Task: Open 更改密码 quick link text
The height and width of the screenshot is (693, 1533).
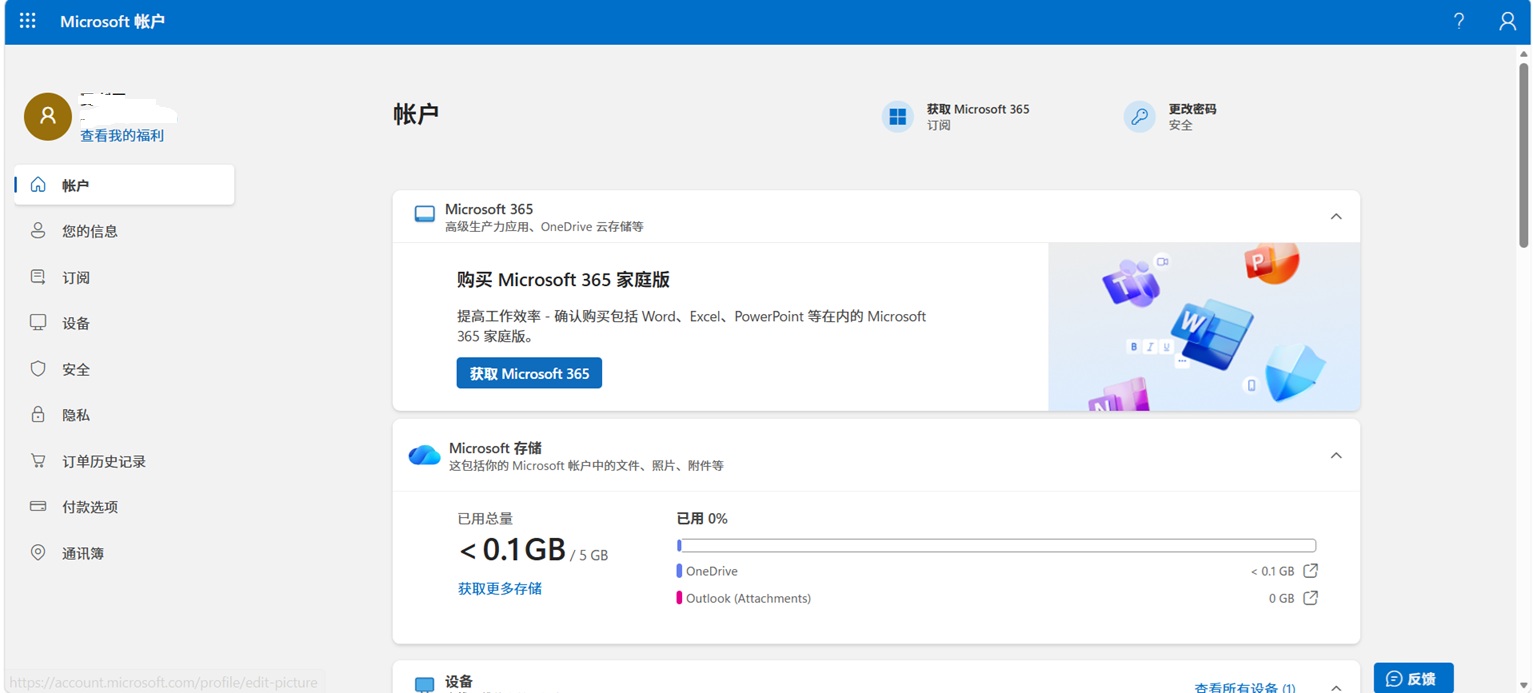Action: (x=1193, y=109)
